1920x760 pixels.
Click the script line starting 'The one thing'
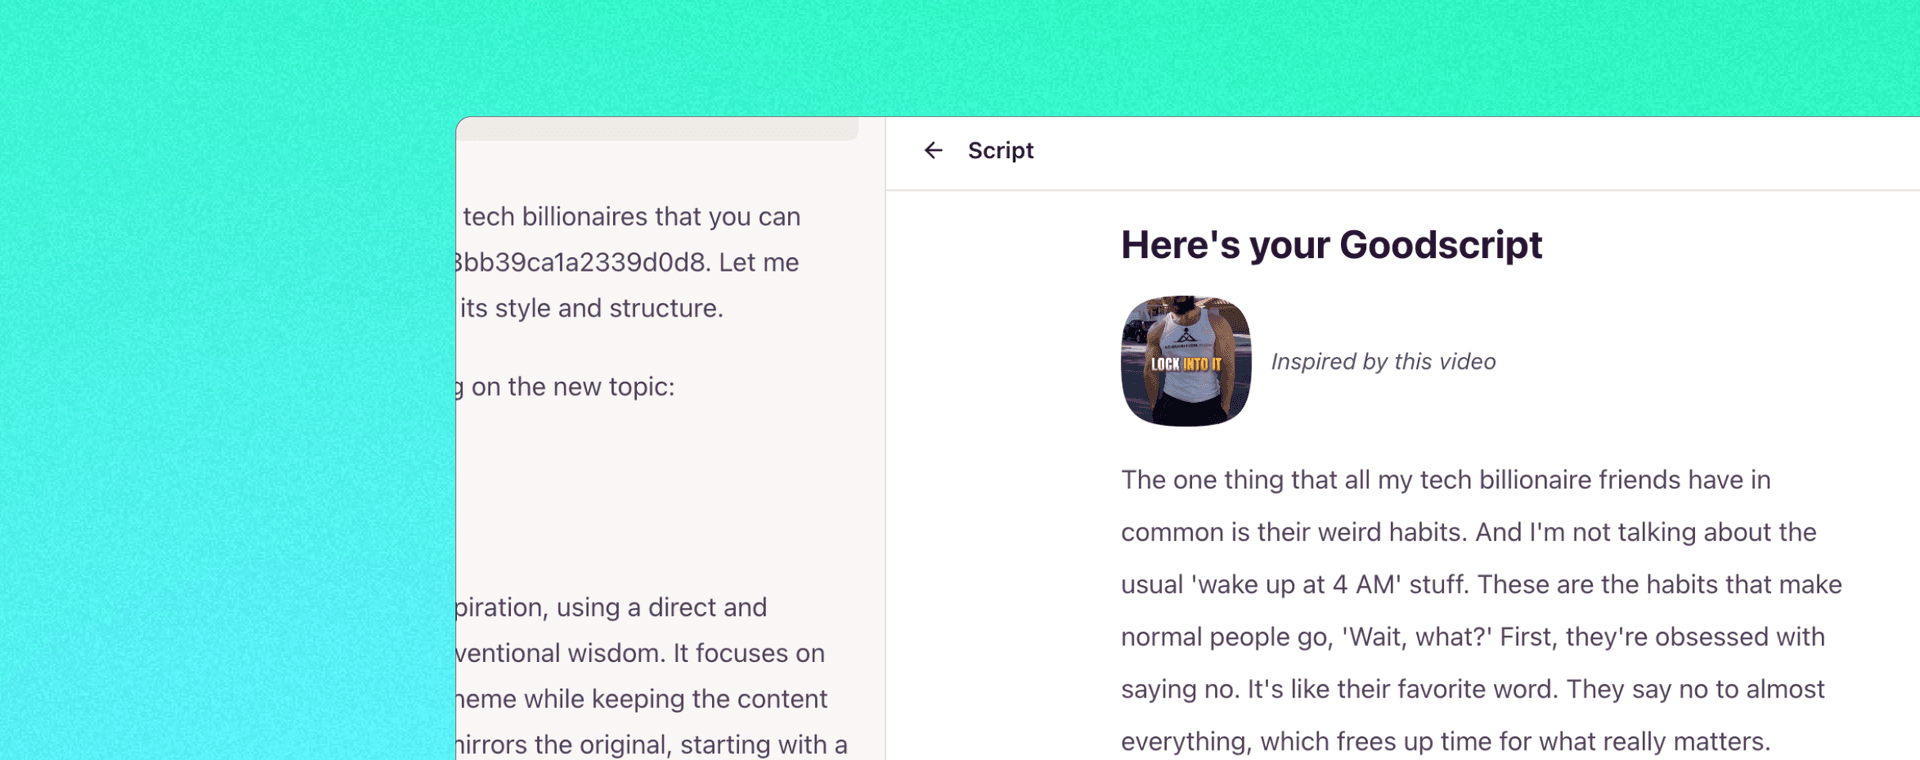coord(1445,480)
